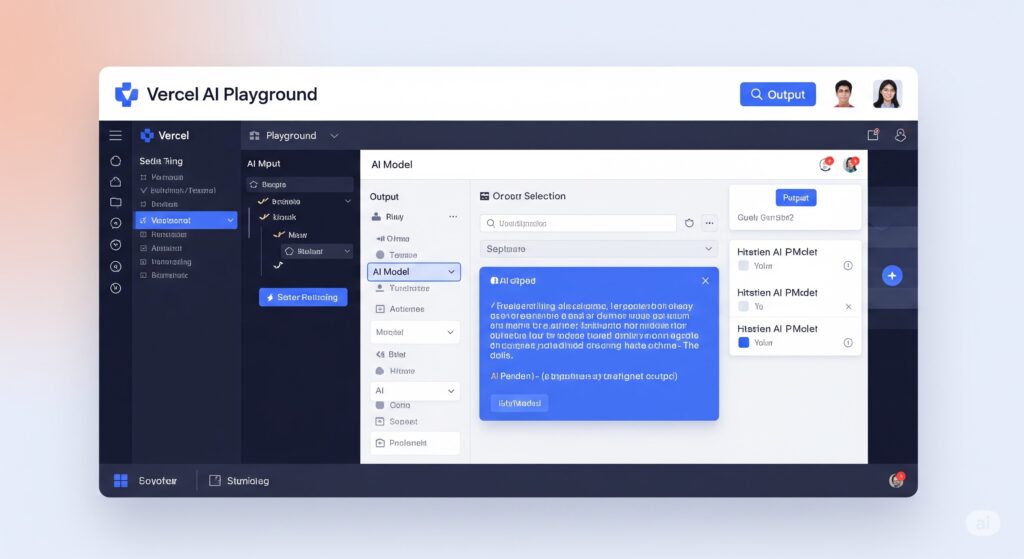The height and width of the screenshot is (559, 1024).
Task: Click the grid icon beside "Sovoter" in the bottom bar
Action: coord(121,481)
